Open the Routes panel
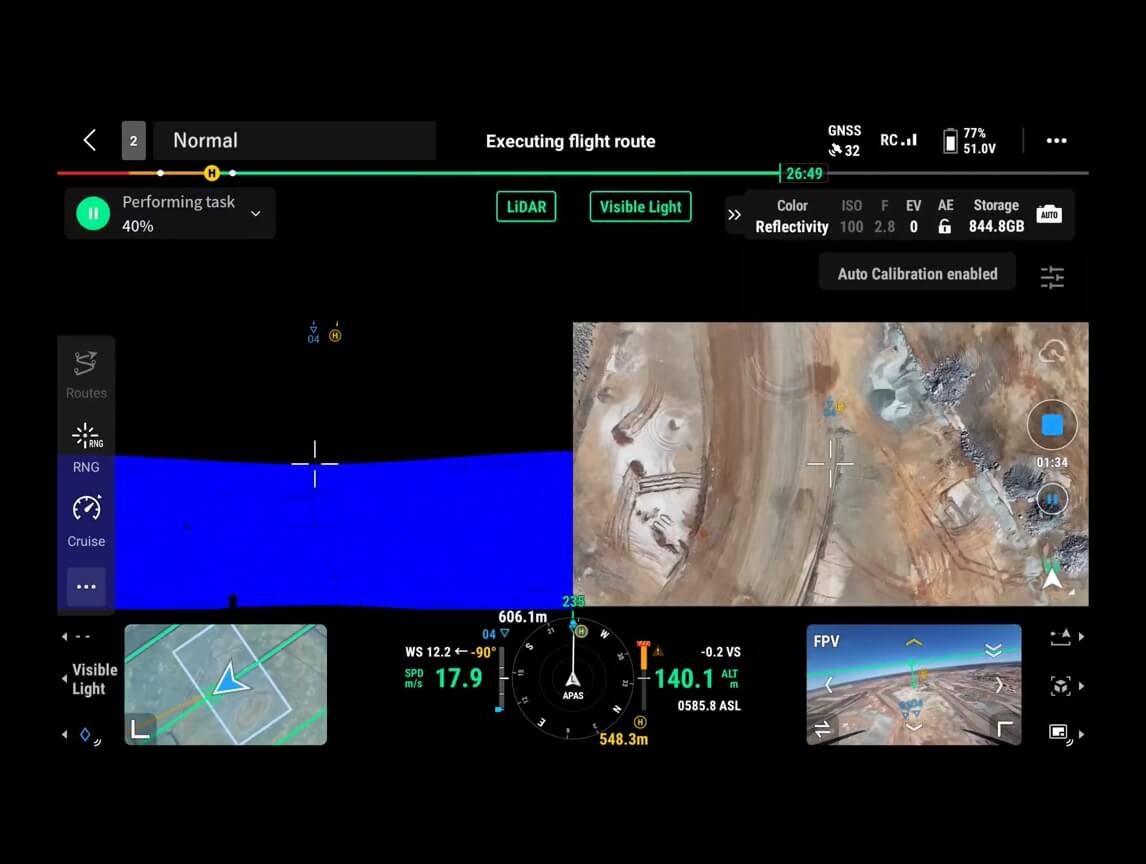Screen dimensions: 1146x864 tap(86, 374)
